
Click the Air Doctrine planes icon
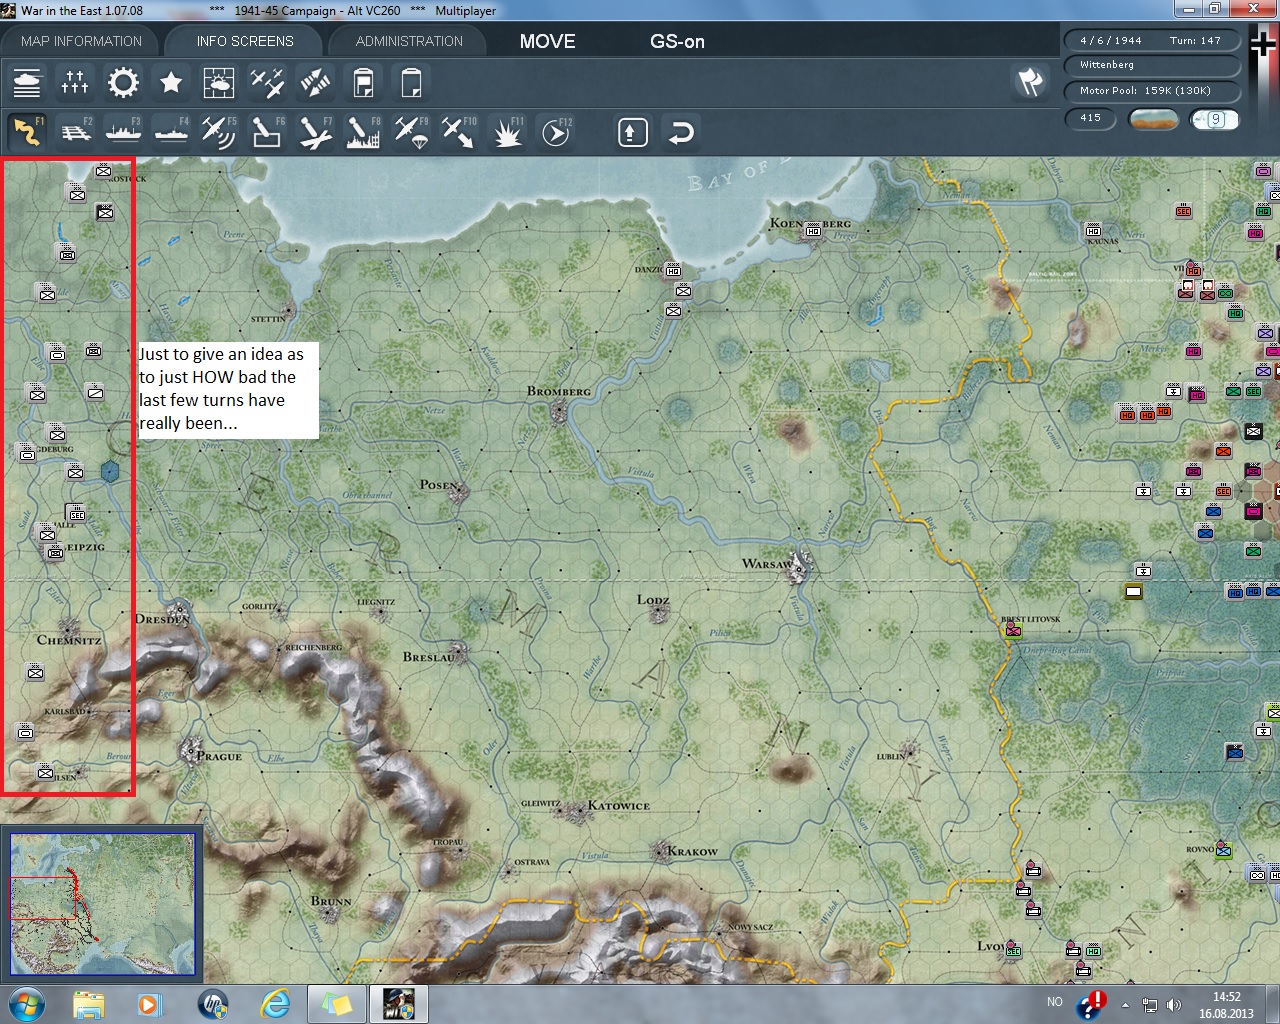click(x=267, y=82)
